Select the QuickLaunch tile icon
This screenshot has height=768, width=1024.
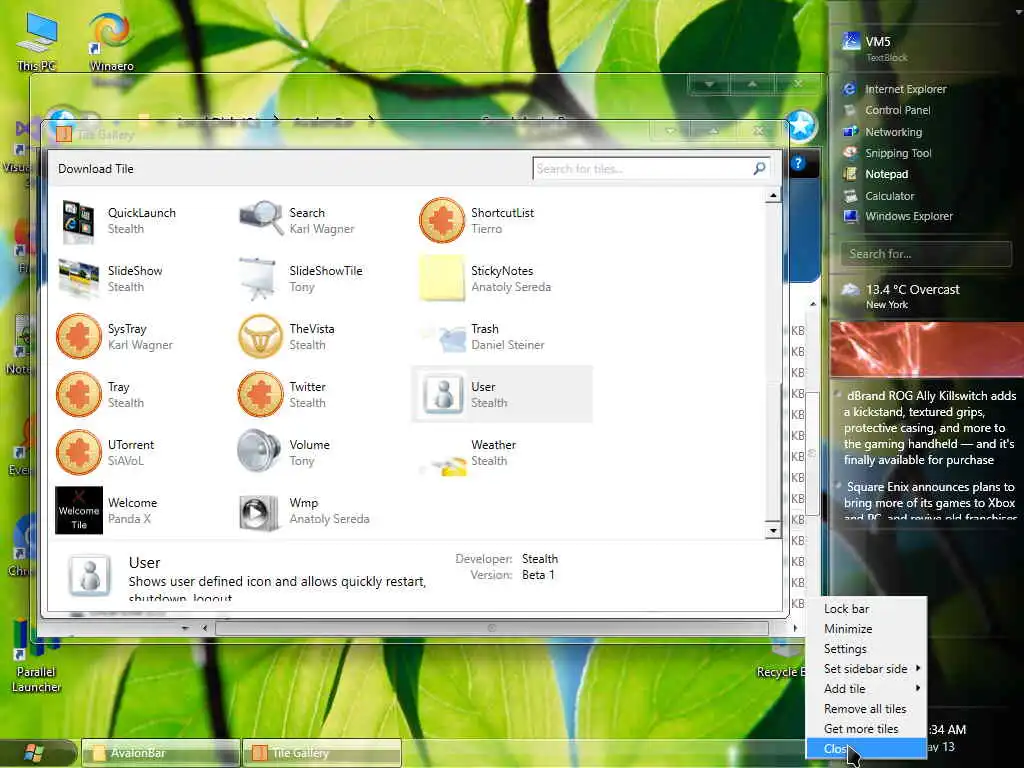[78, 221]
